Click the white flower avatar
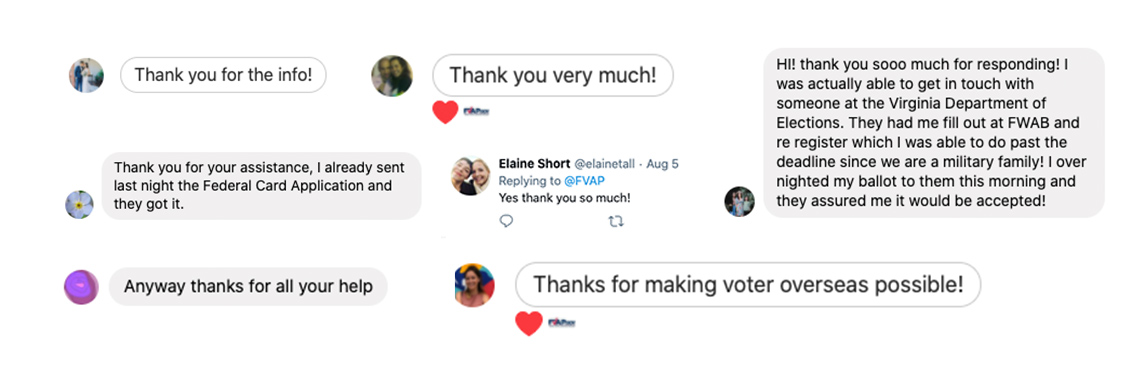Viewport: 1146px width, 373px height. (x=80, y=205)
